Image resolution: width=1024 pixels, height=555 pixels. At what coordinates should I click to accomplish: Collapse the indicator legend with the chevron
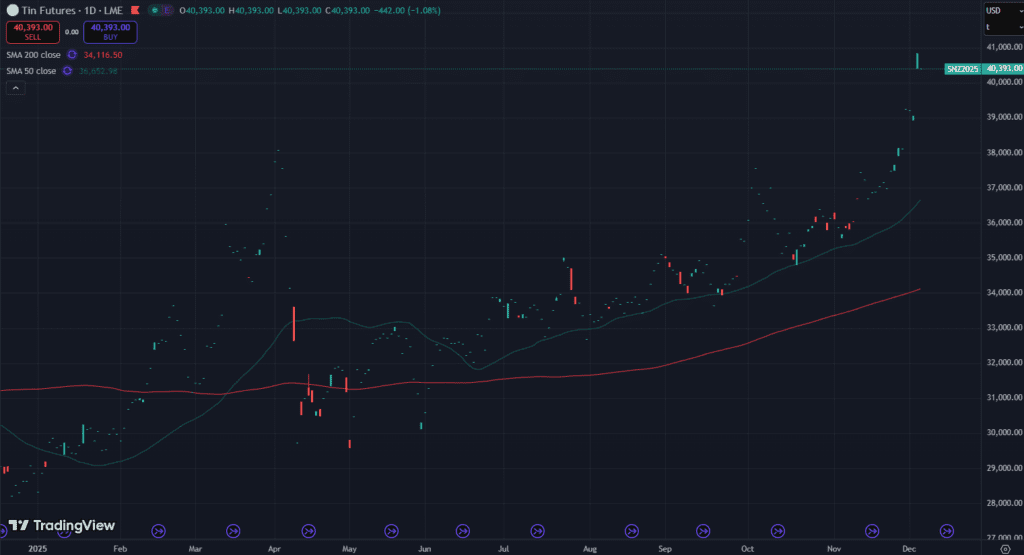tap(15, 88)
